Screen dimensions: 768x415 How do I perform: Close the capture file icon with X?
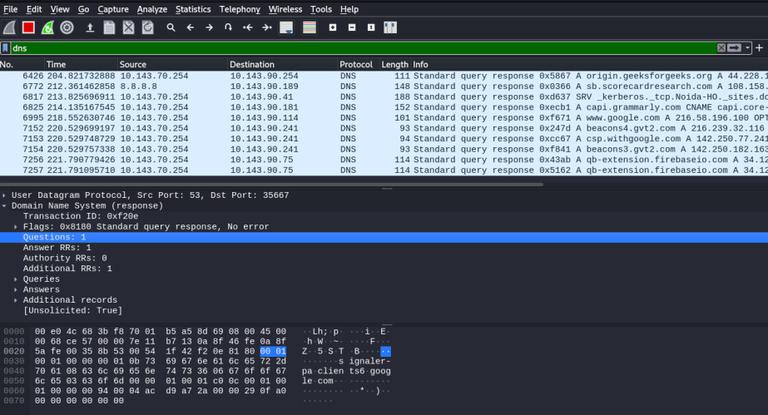click(128, 28)
